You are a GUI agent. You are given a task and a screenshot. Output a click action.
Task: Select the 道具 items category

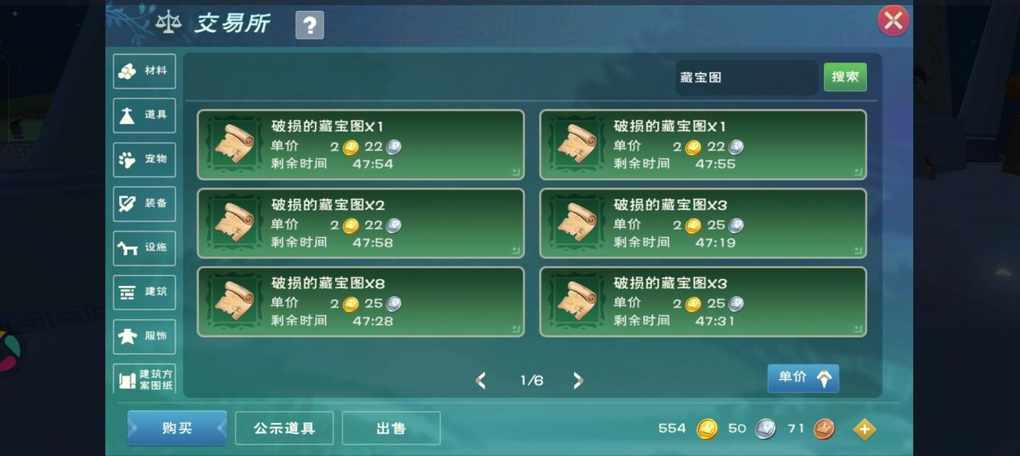(144, 115)
